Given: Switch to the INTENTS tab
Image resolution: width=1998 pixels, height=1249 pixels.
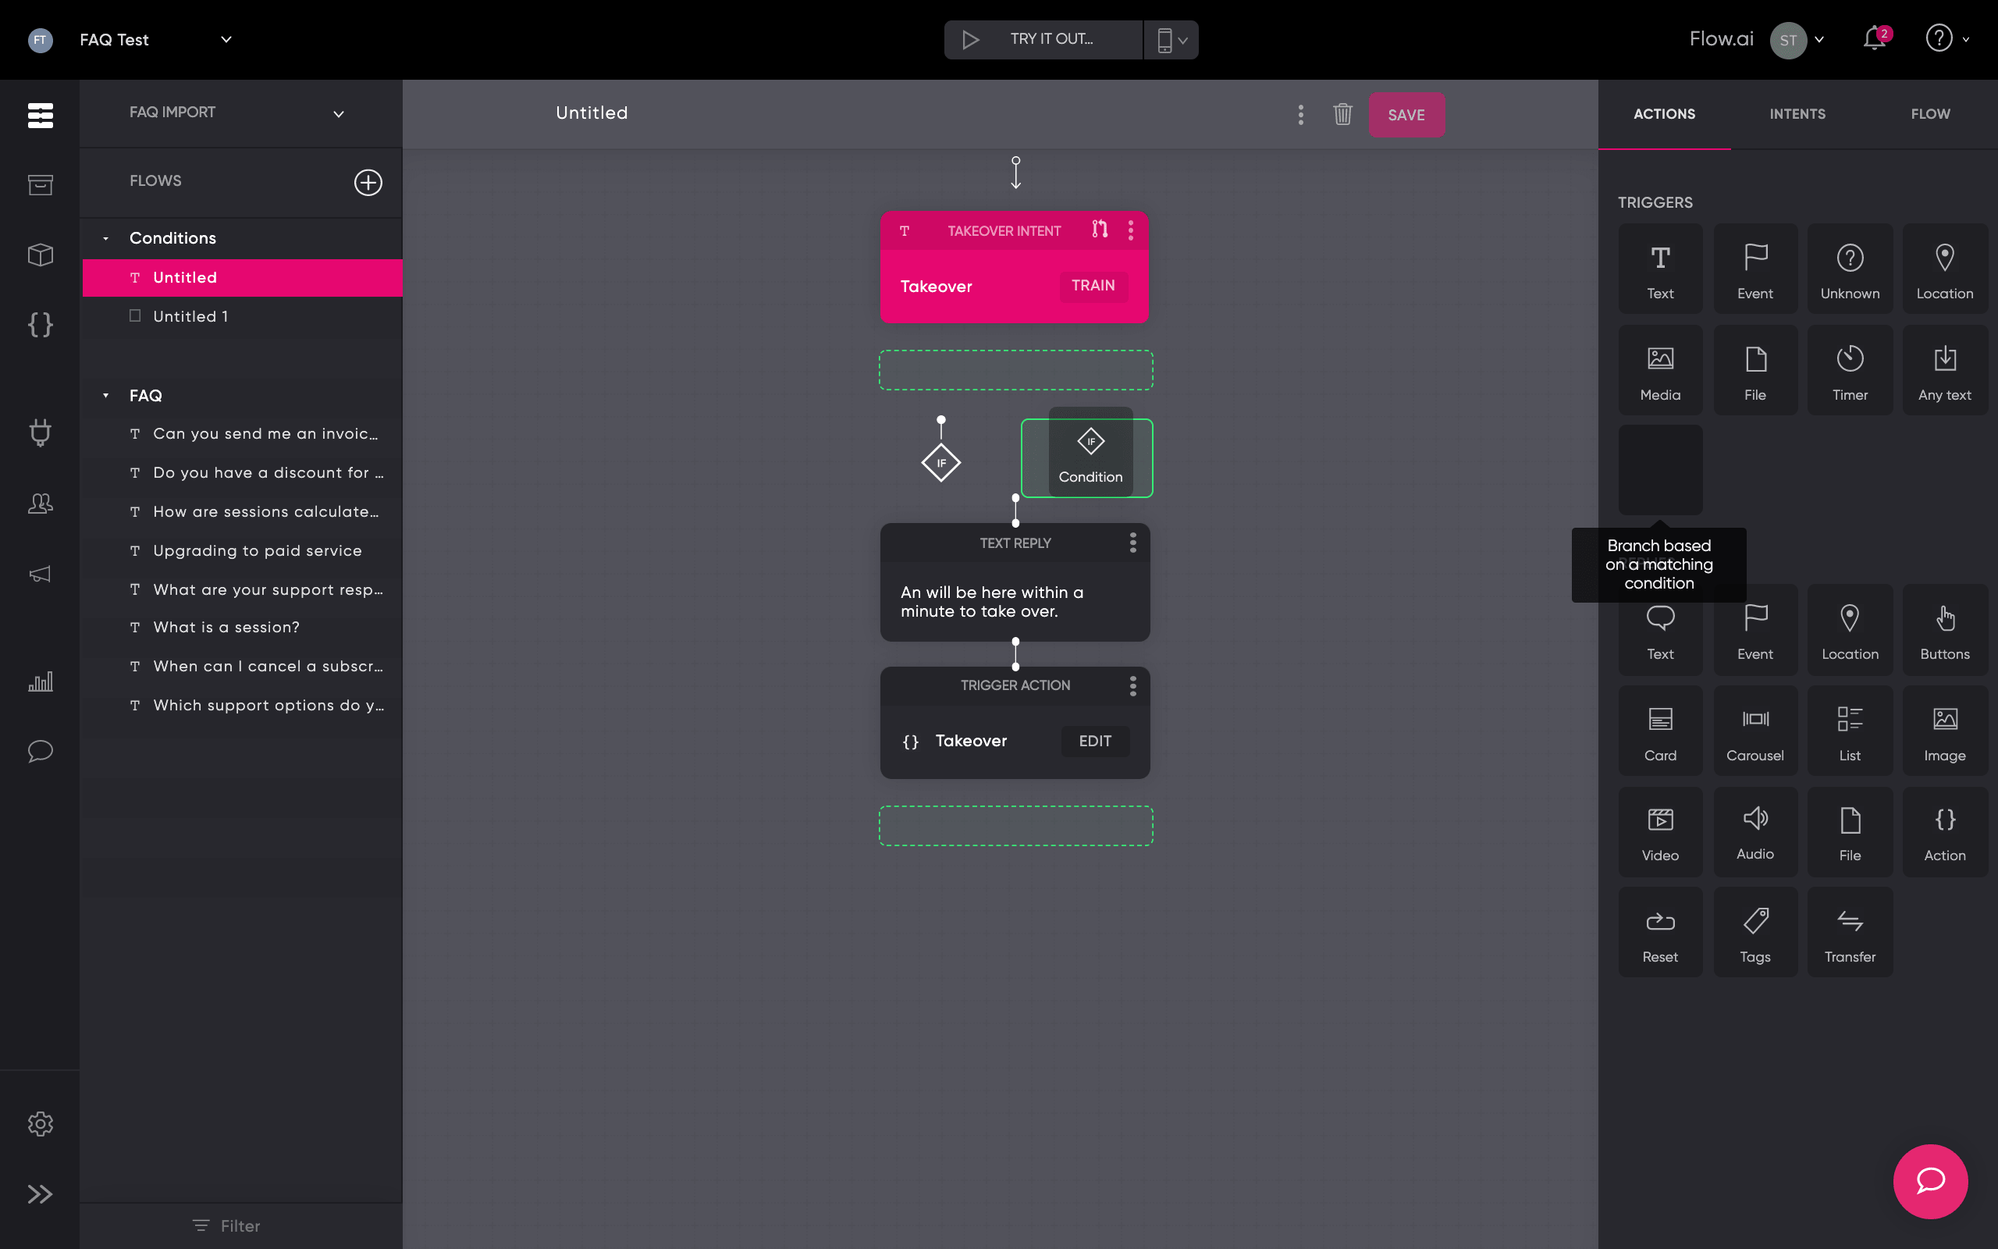Looking at the screenshot, I should tap(1797, 114).
